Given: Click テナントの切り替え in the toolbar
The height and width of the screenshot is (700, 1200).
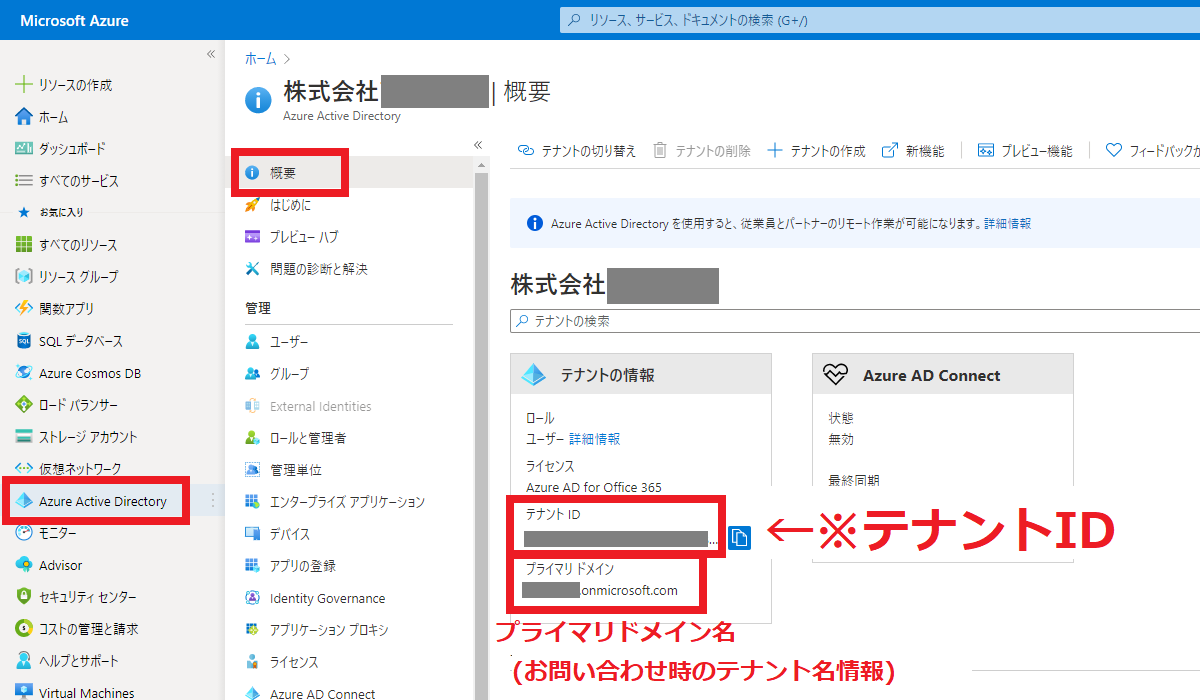Looking at the screenshot, I should point(577,151).
